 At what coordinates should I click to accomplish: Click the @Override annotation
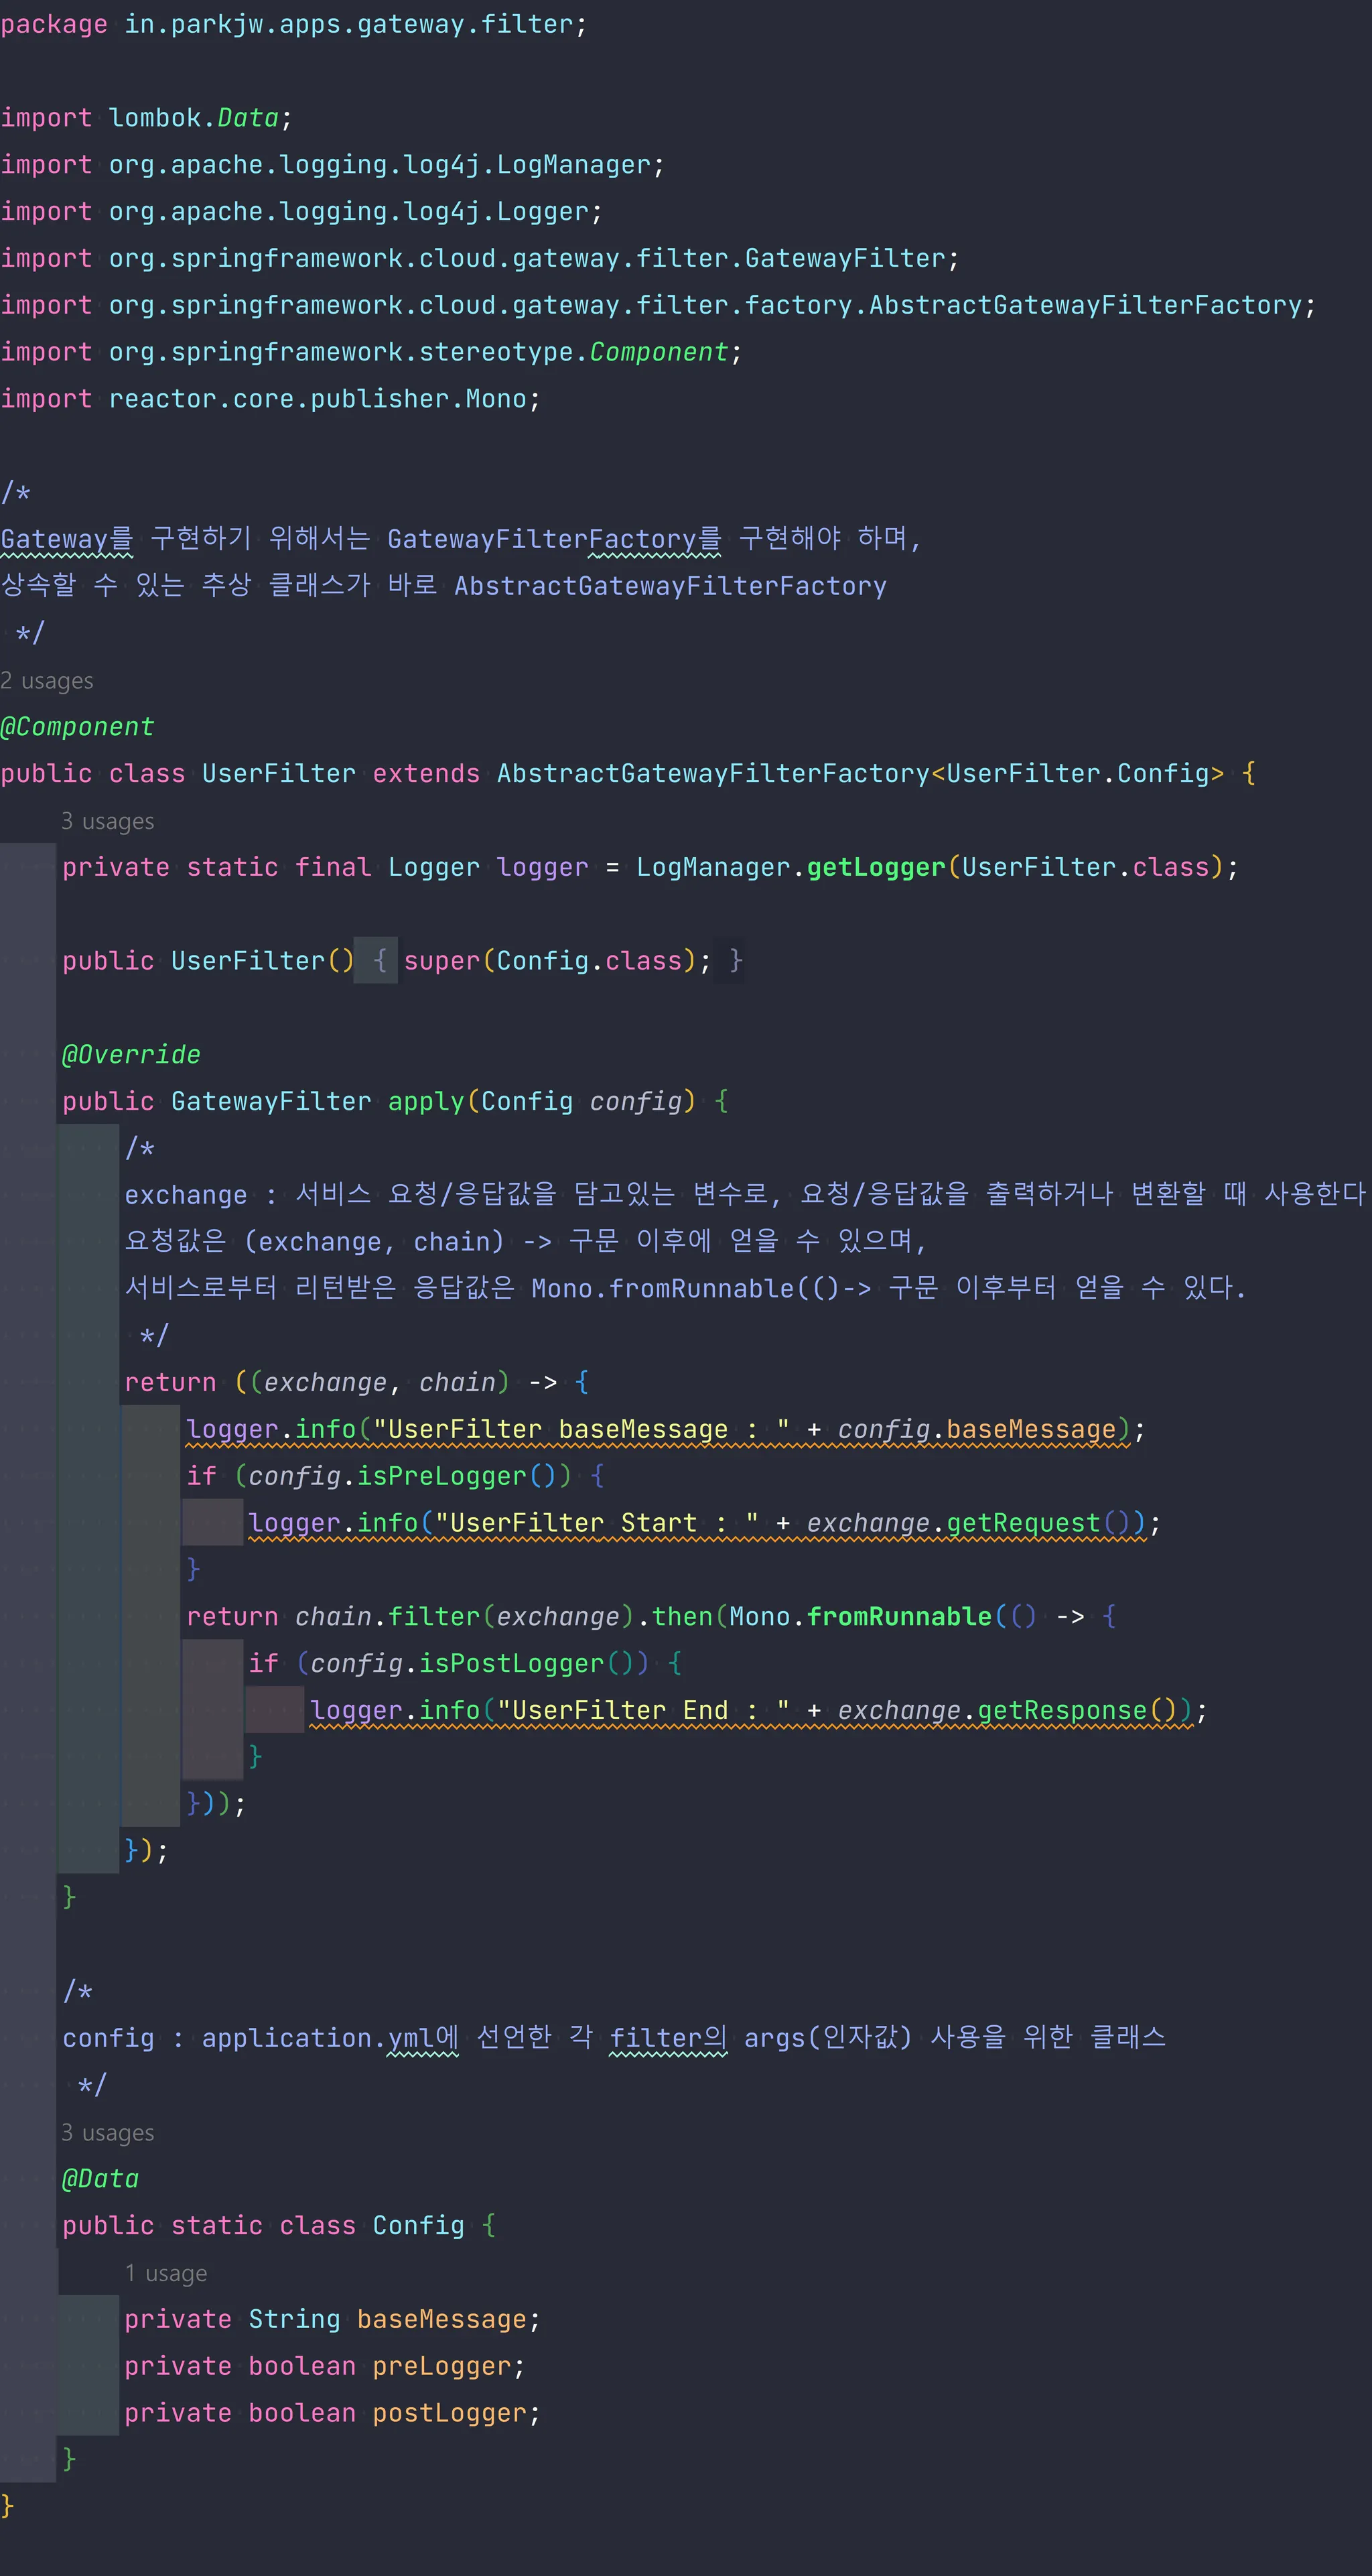[x=131, y=1055]
